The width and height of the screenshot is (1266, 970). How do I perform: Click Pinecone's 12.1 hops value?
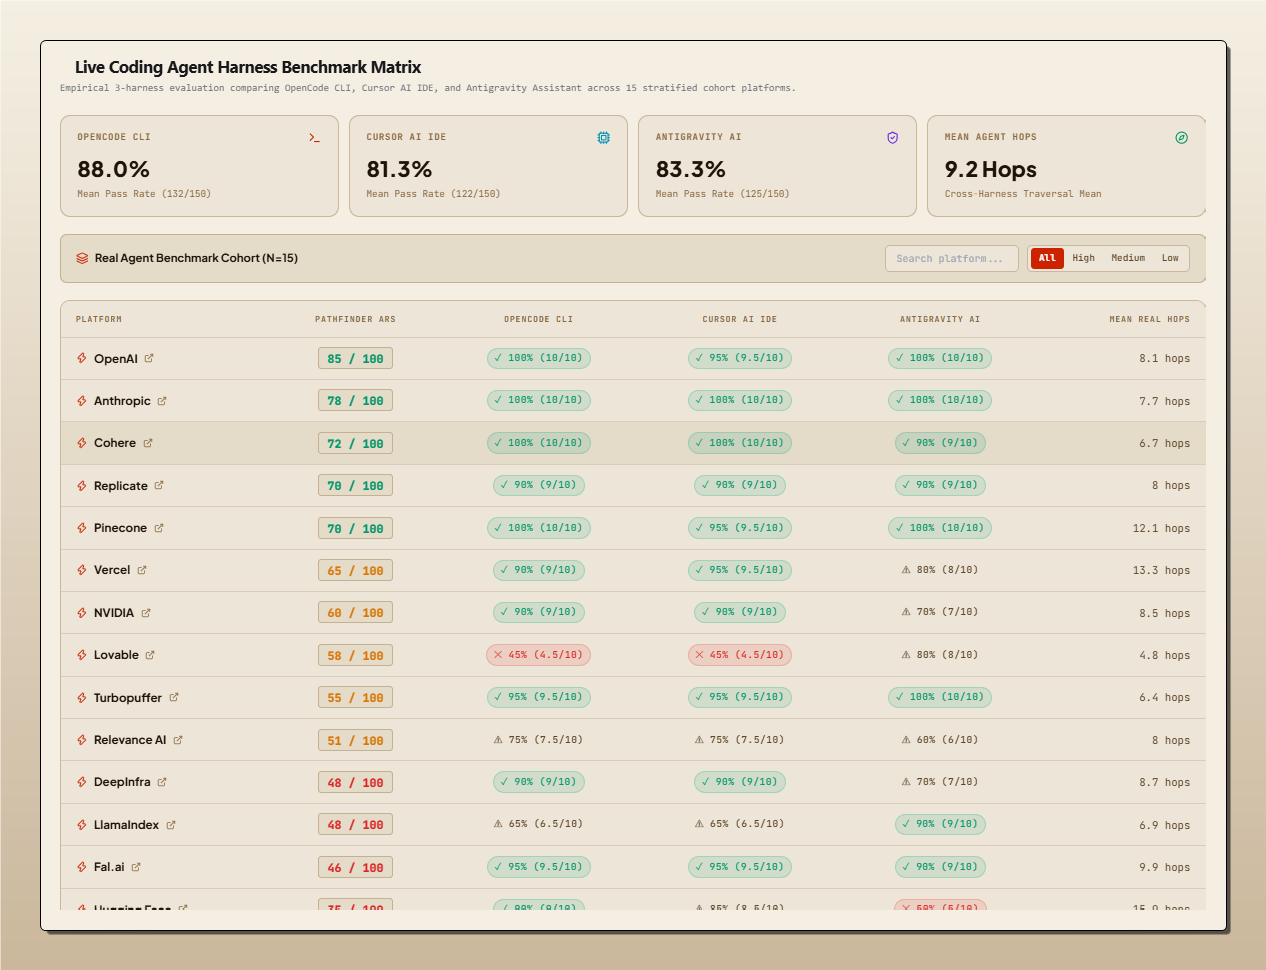point(1161,528)
